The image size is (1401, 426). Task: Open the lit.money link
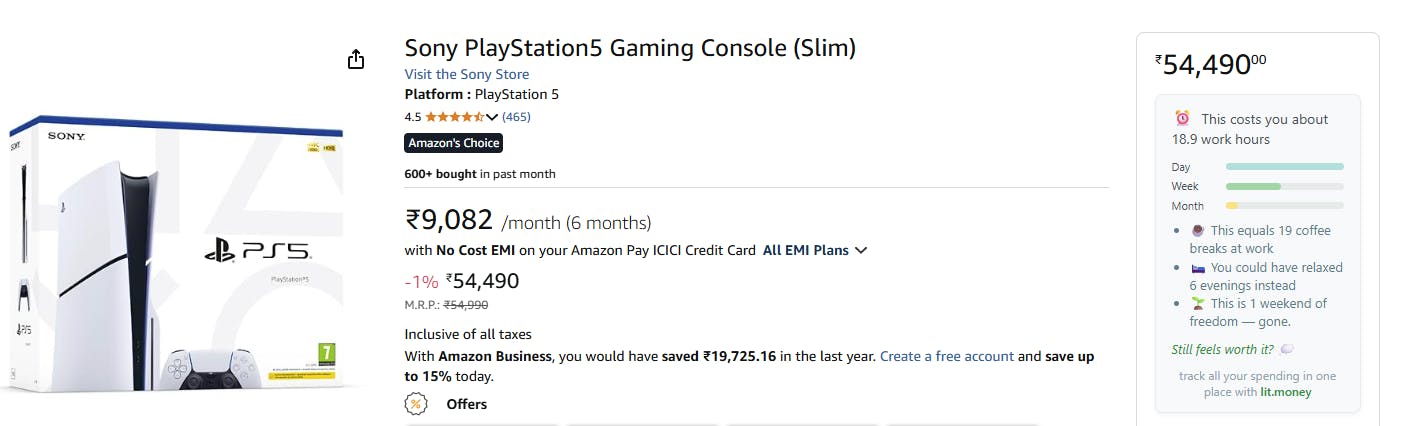click(1285, 392)
